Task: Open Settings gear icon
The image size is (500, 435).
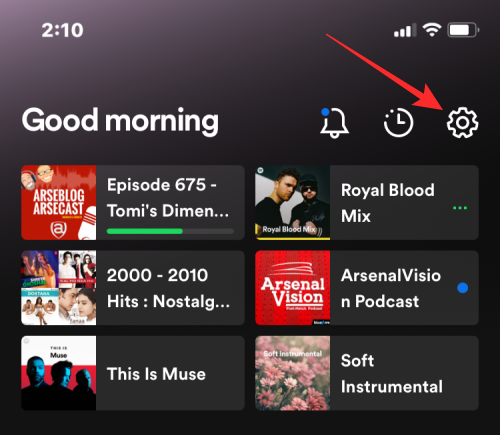Action: click(x=462, y=123)
